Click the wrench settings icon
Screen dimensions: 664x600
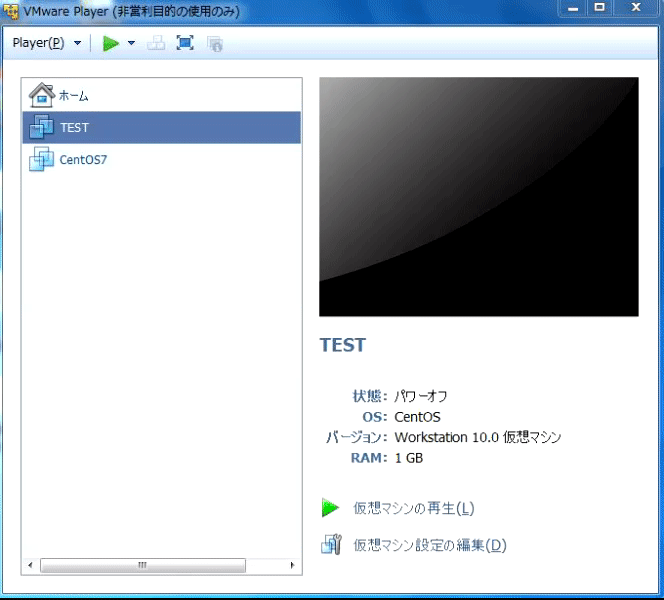331,545
